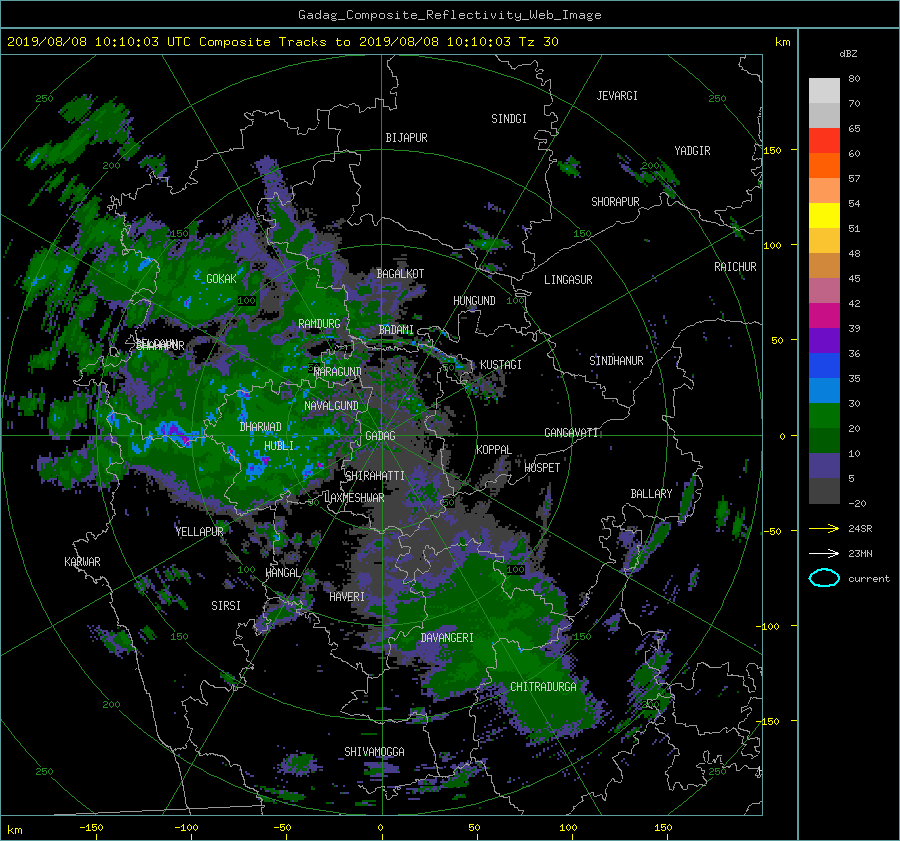Select the yellow 51 dBZ legend swatch
This screenshot has height=841, width=900.
tap(824, 216)
